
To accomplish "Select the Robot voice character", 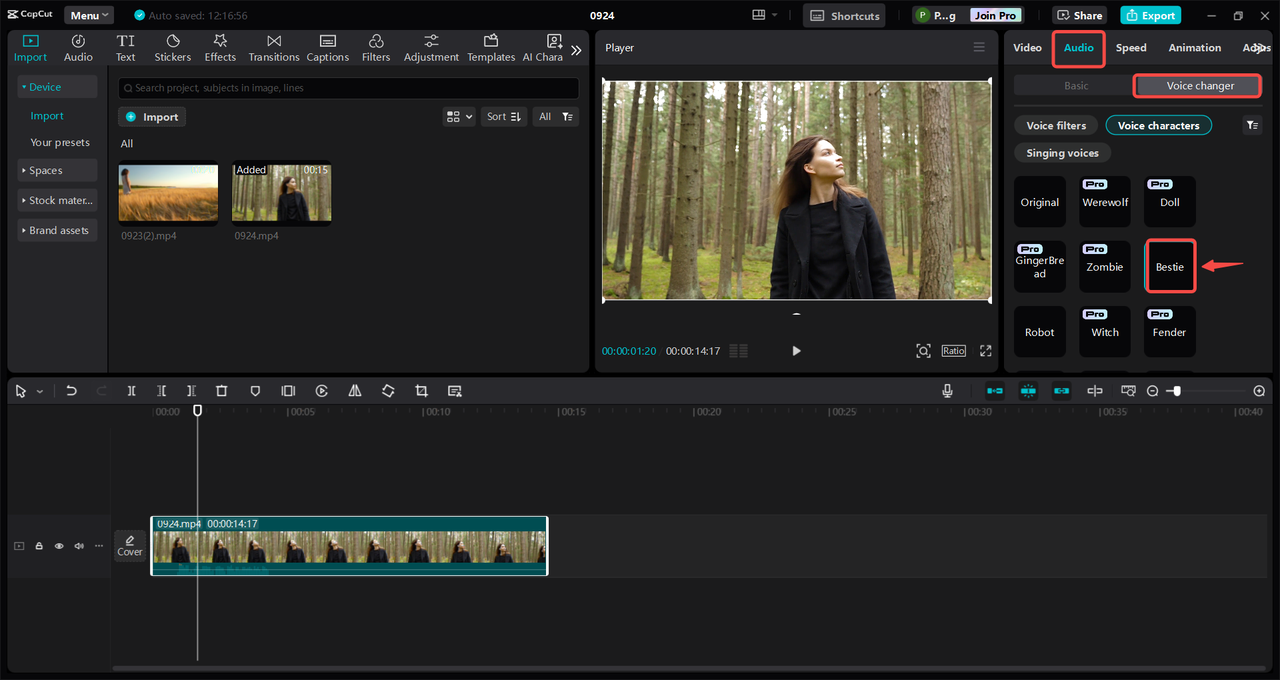I will point(1039,332).
